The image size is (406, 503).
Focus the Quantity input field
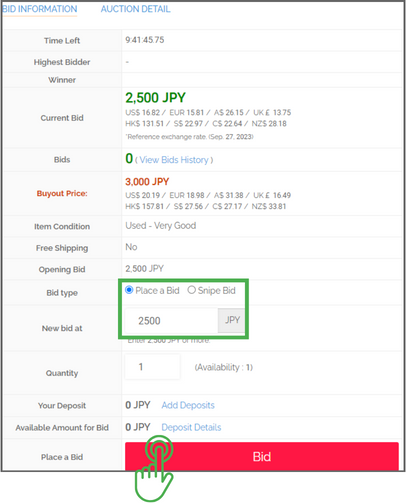(x=153, y=367)
